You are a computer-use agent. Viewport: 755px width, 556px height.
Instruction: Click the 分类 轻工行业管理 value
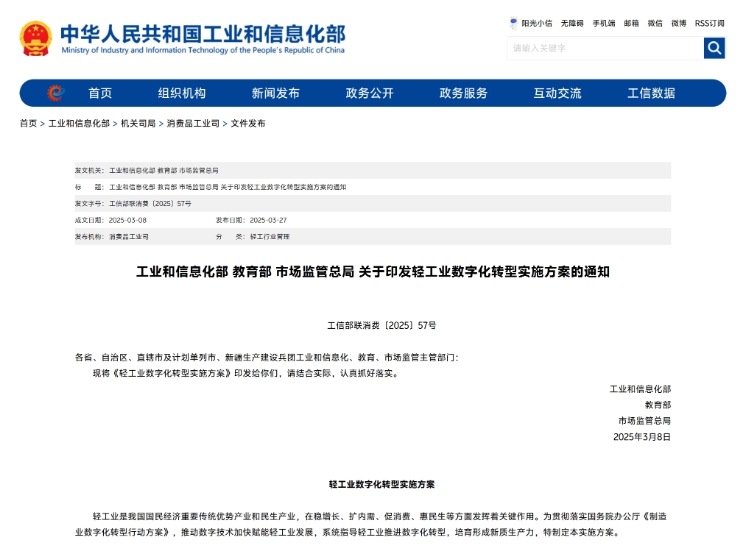(270, 237)
